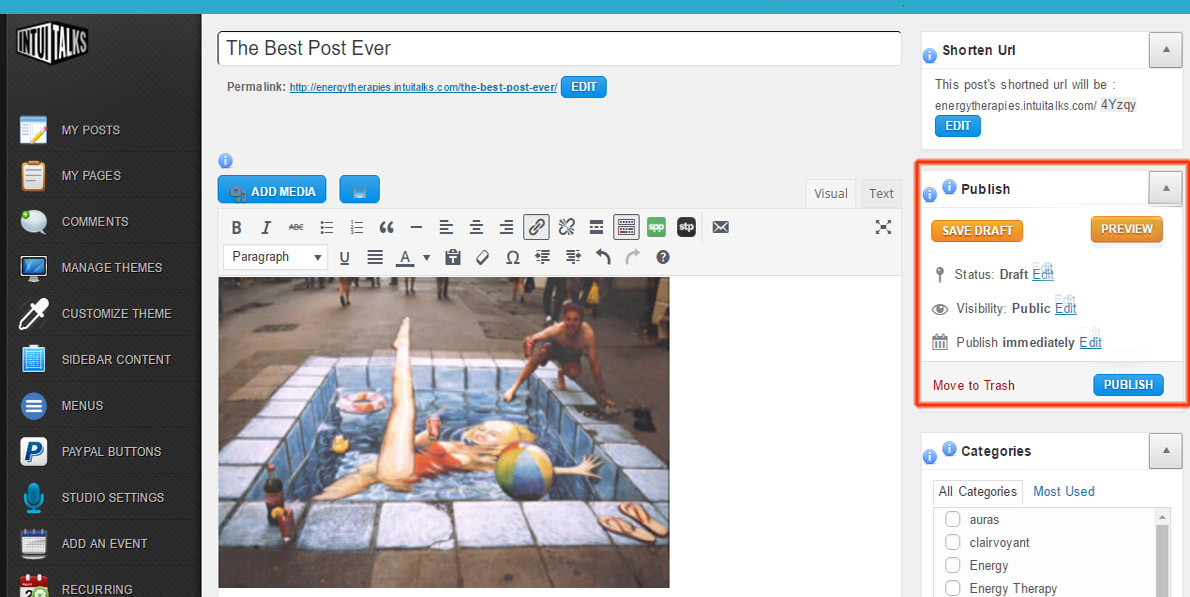Open Manage Themes in the sidebar
The width and height of the screenshot is (1190, 597).
[112, 268]
